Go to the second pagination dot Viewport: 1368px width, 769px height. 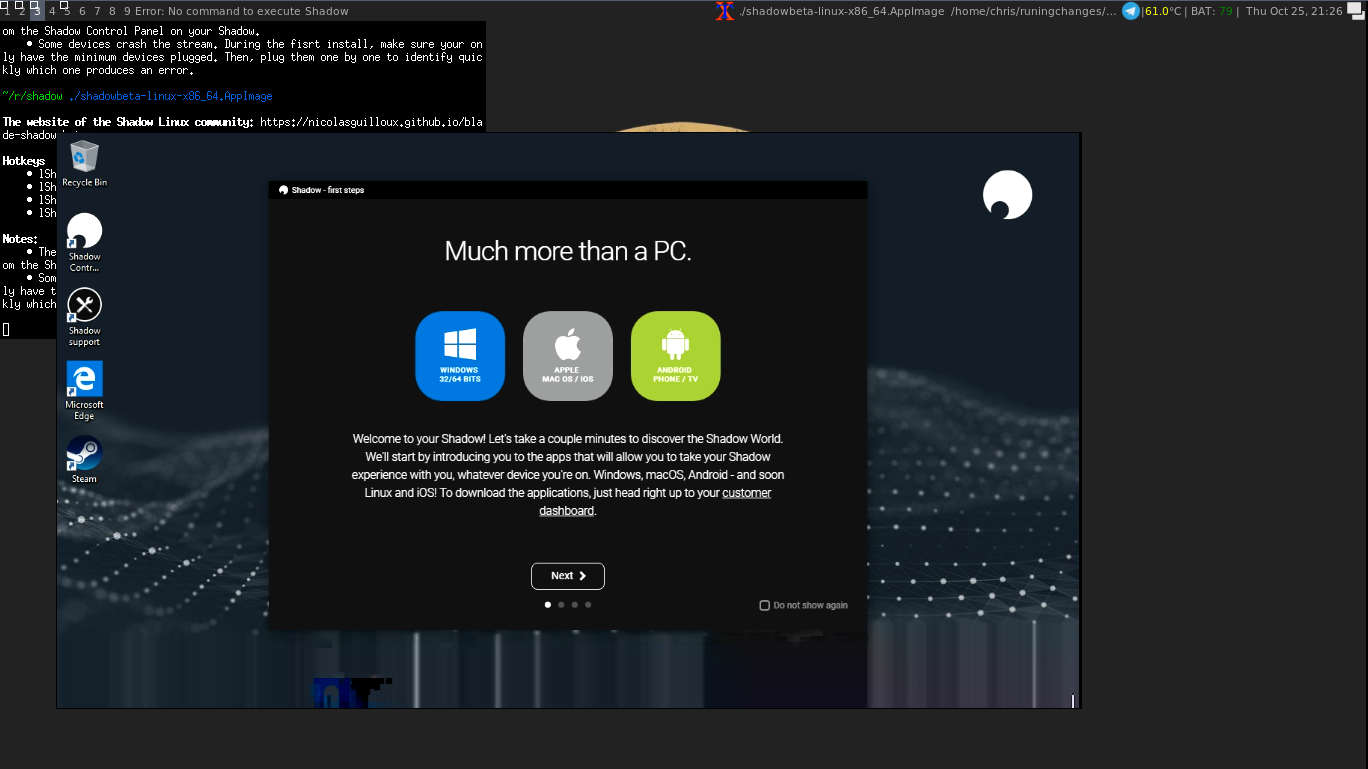coord(561,604)
